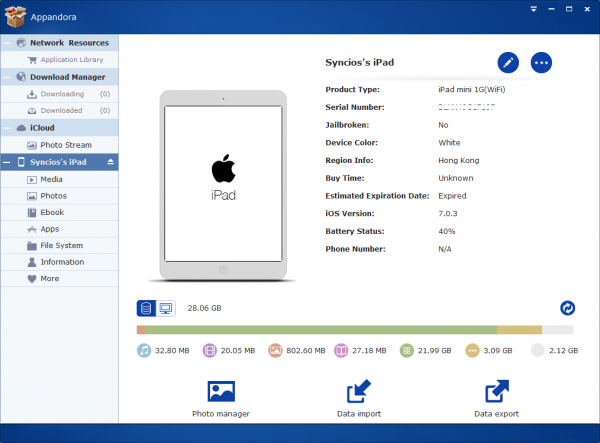This screenshot has width=600, height=443.
Task: Click the Hong Kong region value
Action: click(x=459, y=160)
